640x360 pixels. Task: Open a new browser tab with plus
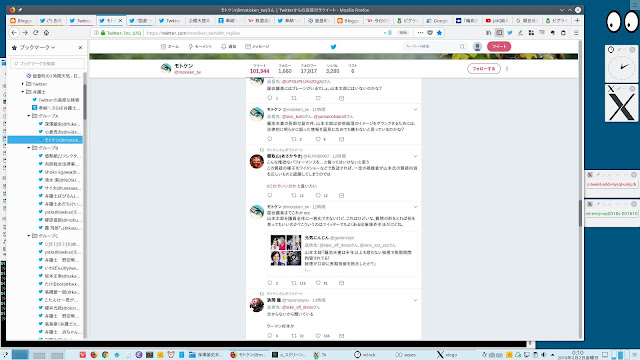pos(577,20)
